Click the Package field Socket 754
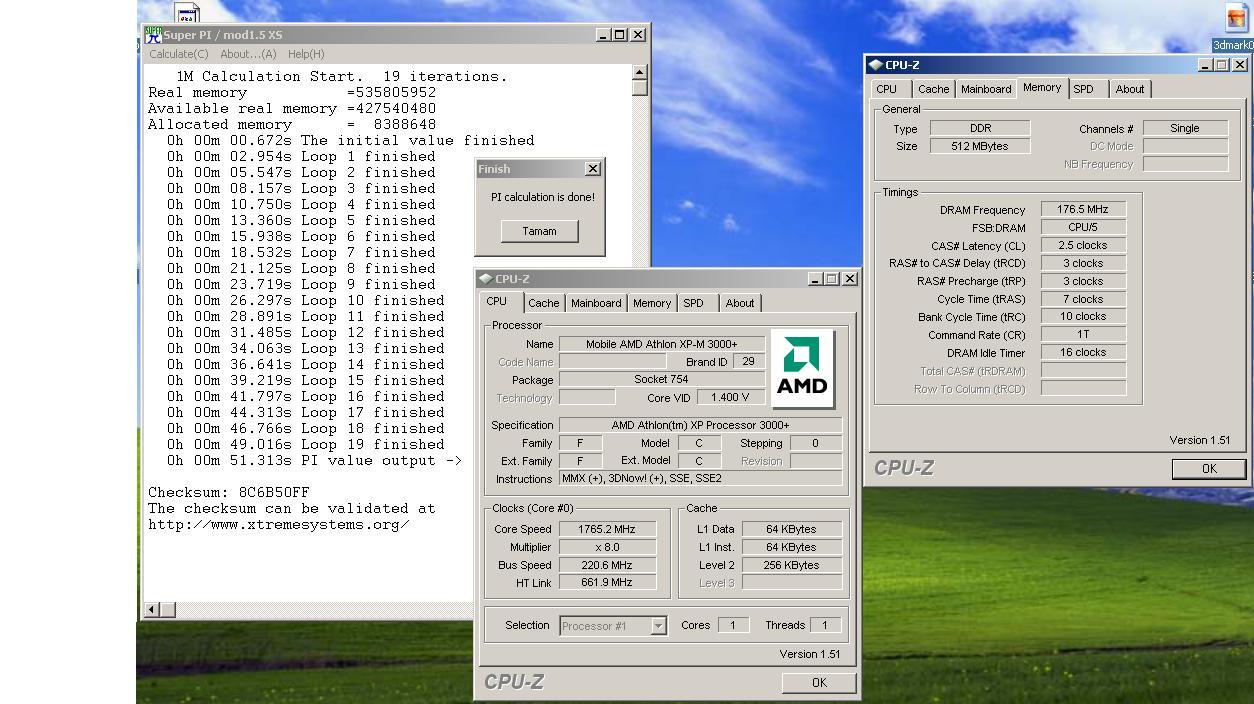 click(662, 380)
